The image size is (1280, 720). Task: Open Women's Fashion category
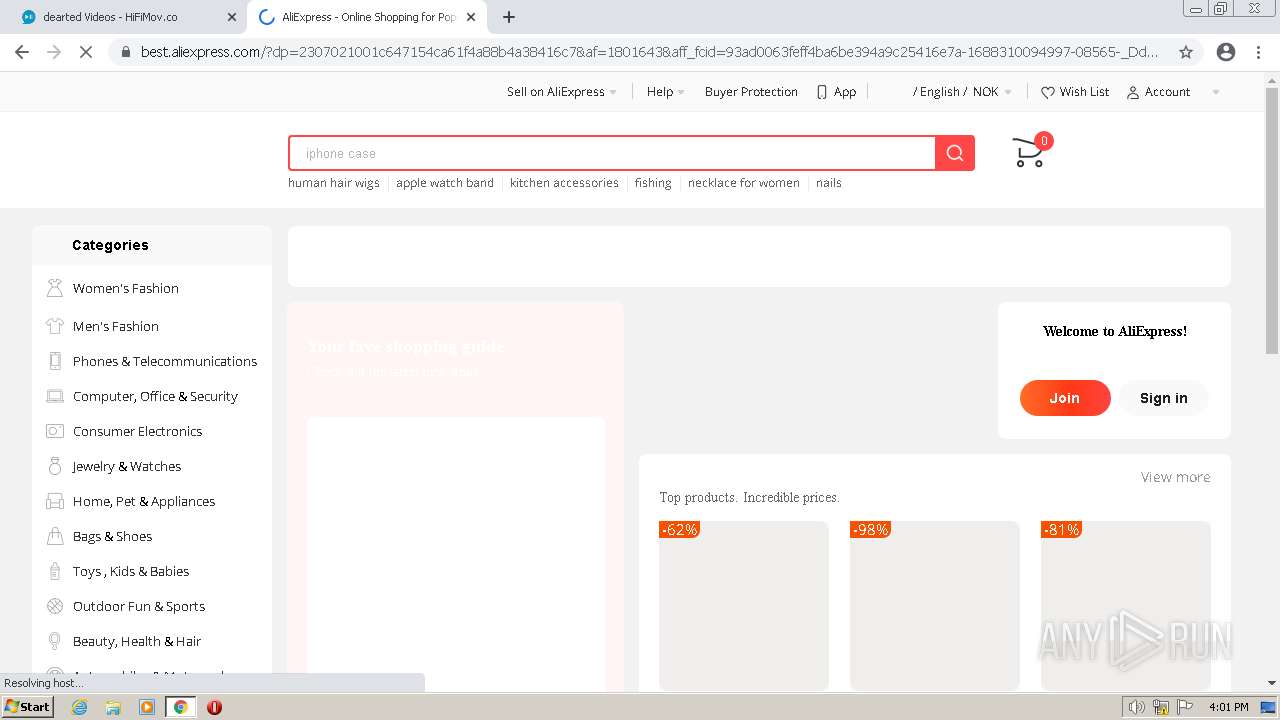point(126,288)
